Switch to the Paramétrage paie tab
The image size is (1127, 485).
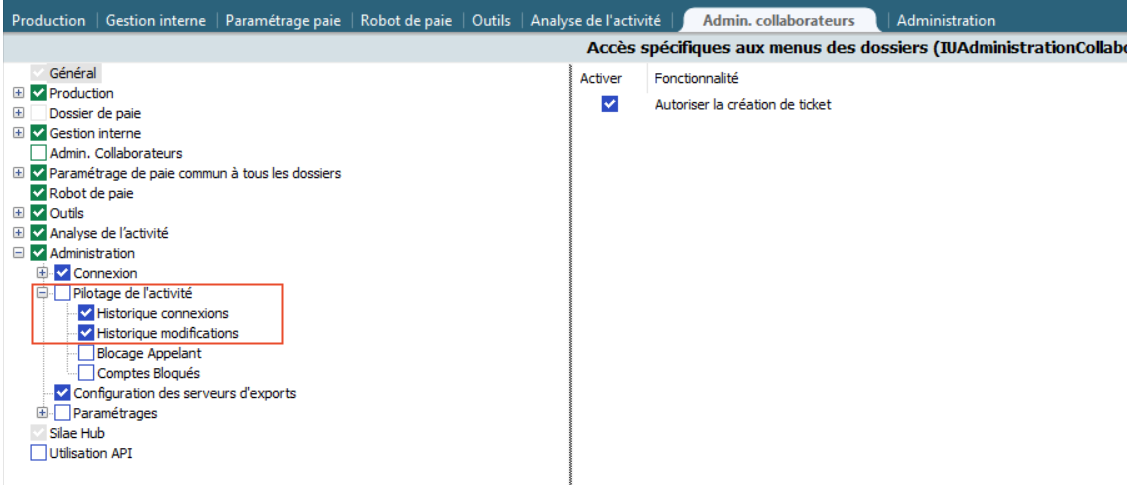286,20
